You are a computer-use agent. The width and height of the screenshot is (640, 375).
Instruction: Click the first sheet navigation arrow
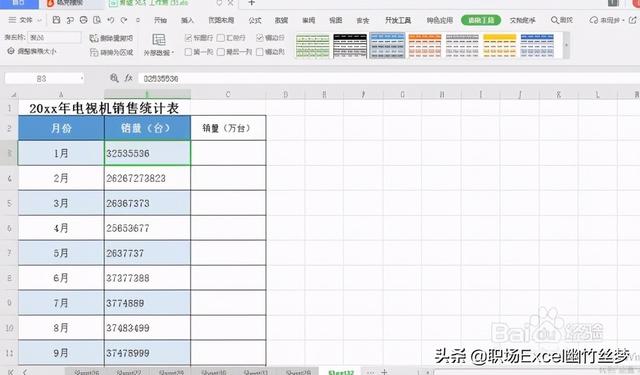coord(11,372)
